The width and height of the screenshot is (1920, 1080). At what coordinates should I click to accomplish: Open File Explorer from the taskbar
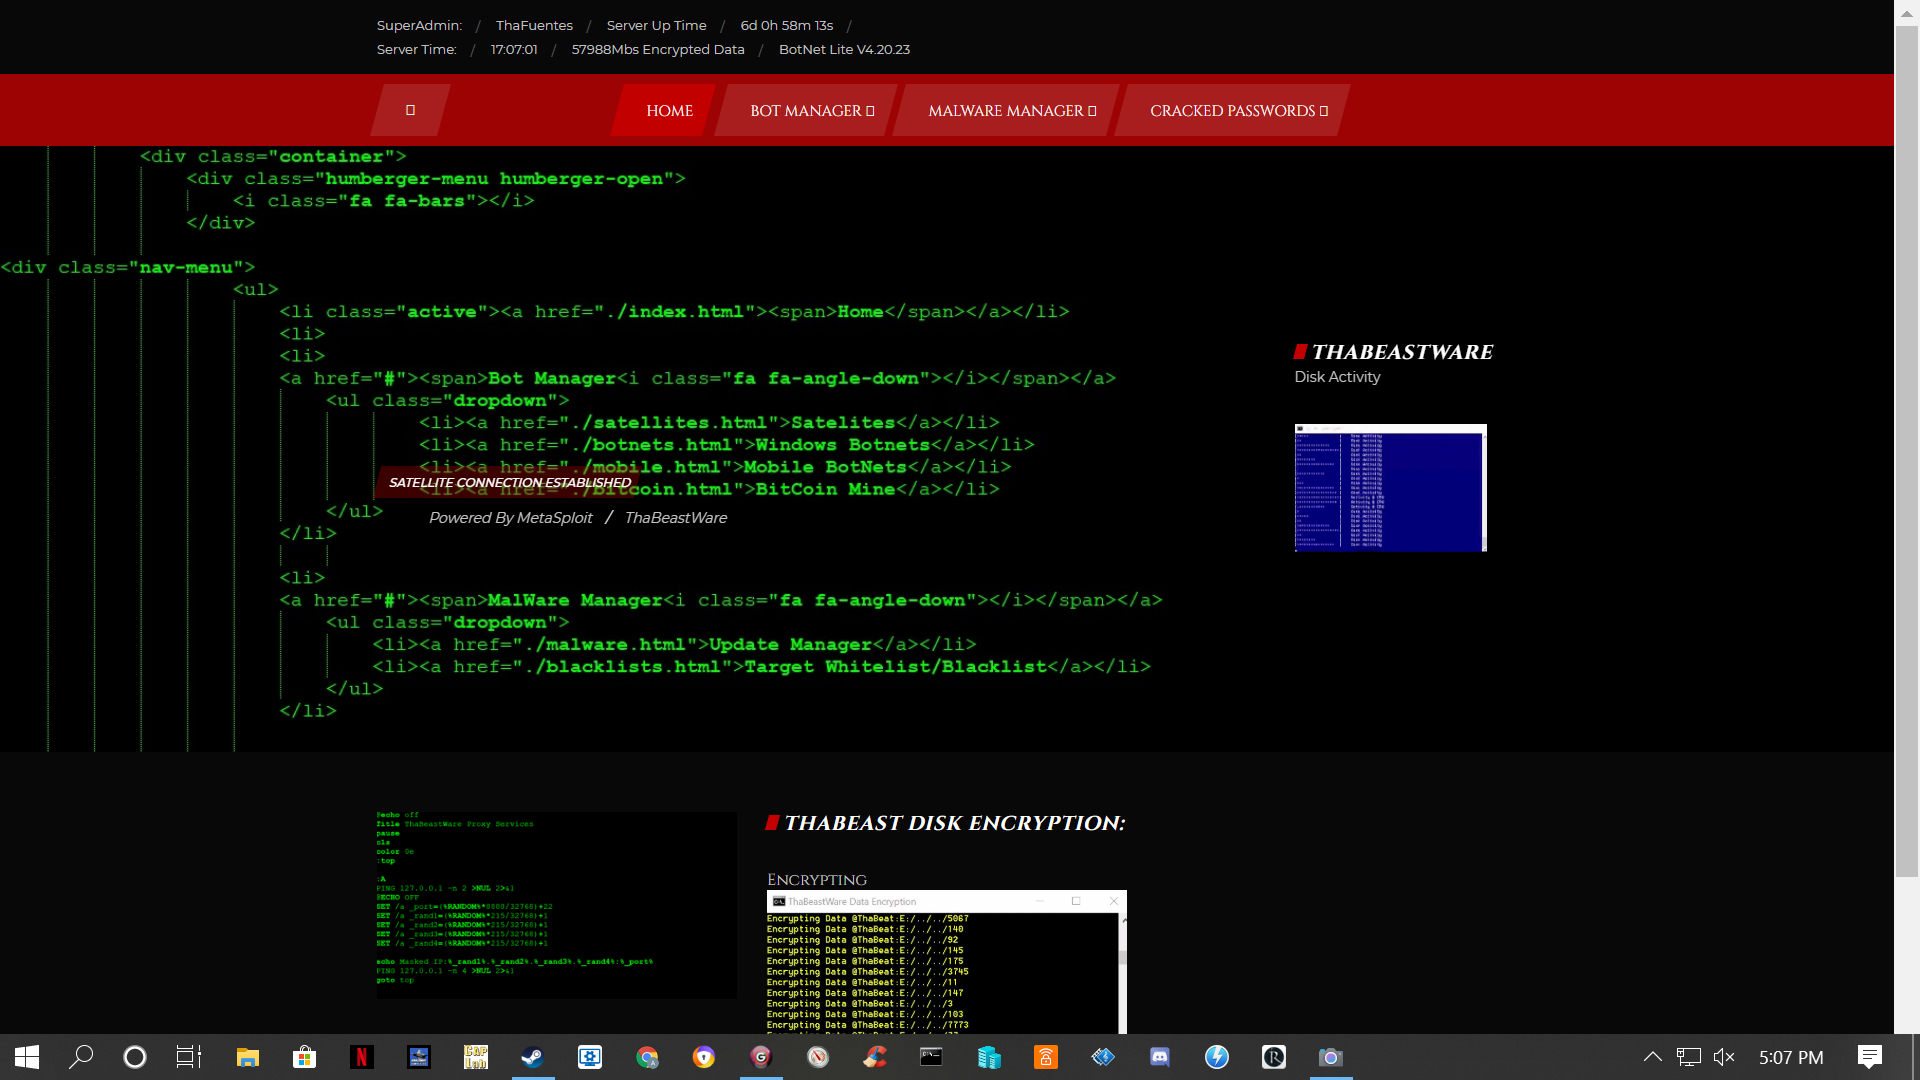248,1057
